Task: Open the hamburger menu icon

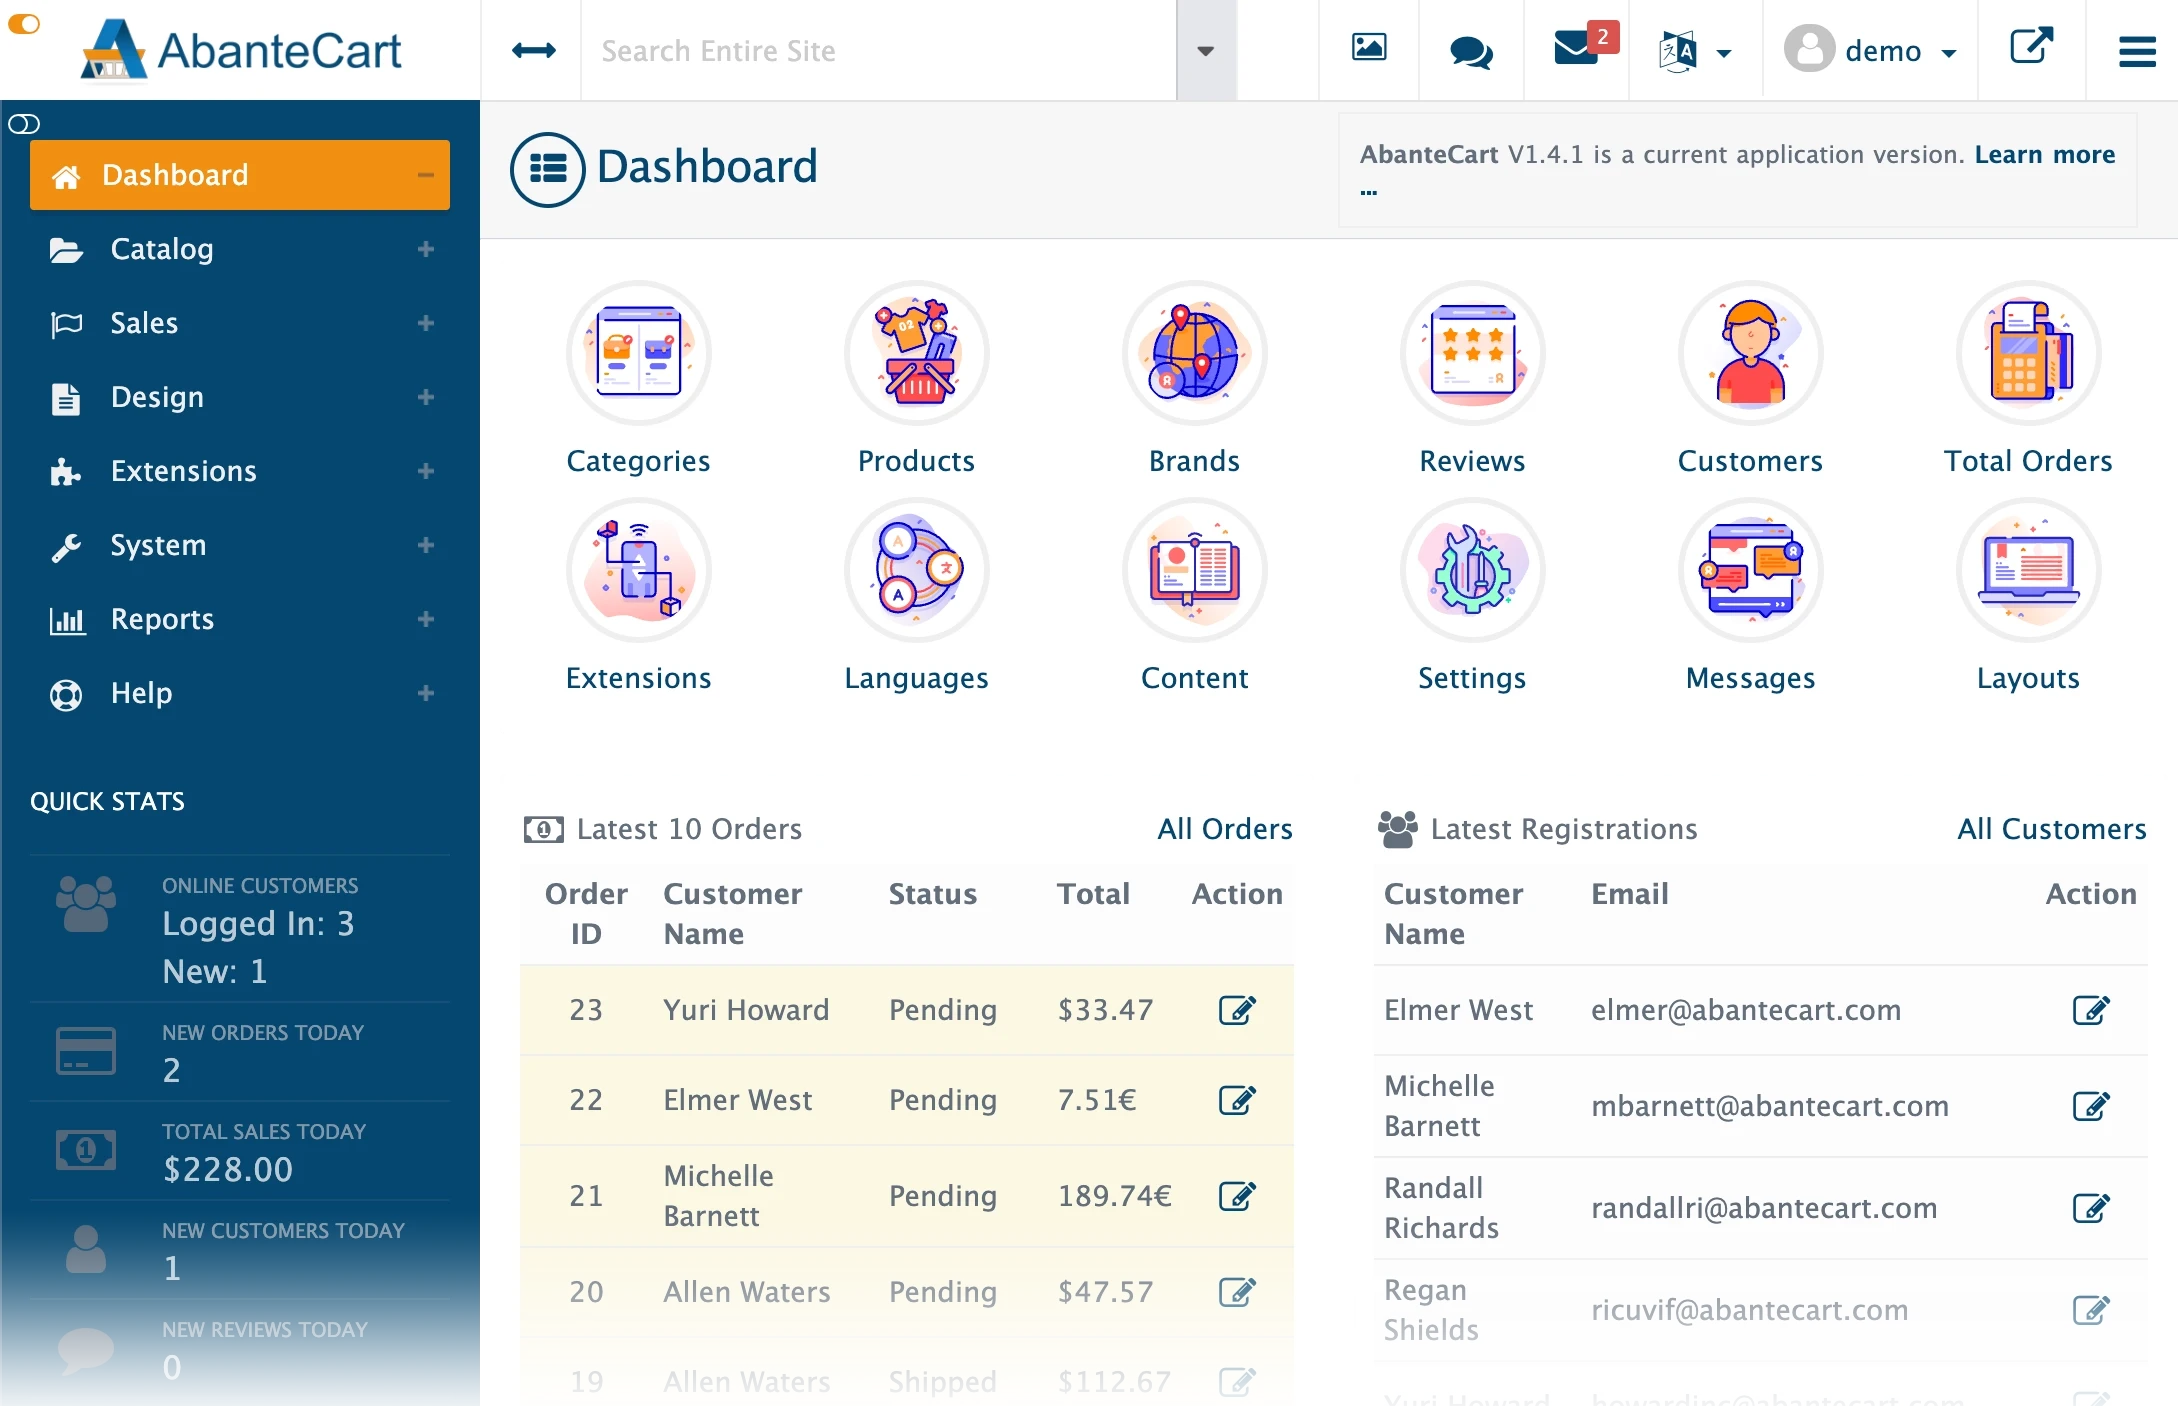Action: coord(2137,51)
